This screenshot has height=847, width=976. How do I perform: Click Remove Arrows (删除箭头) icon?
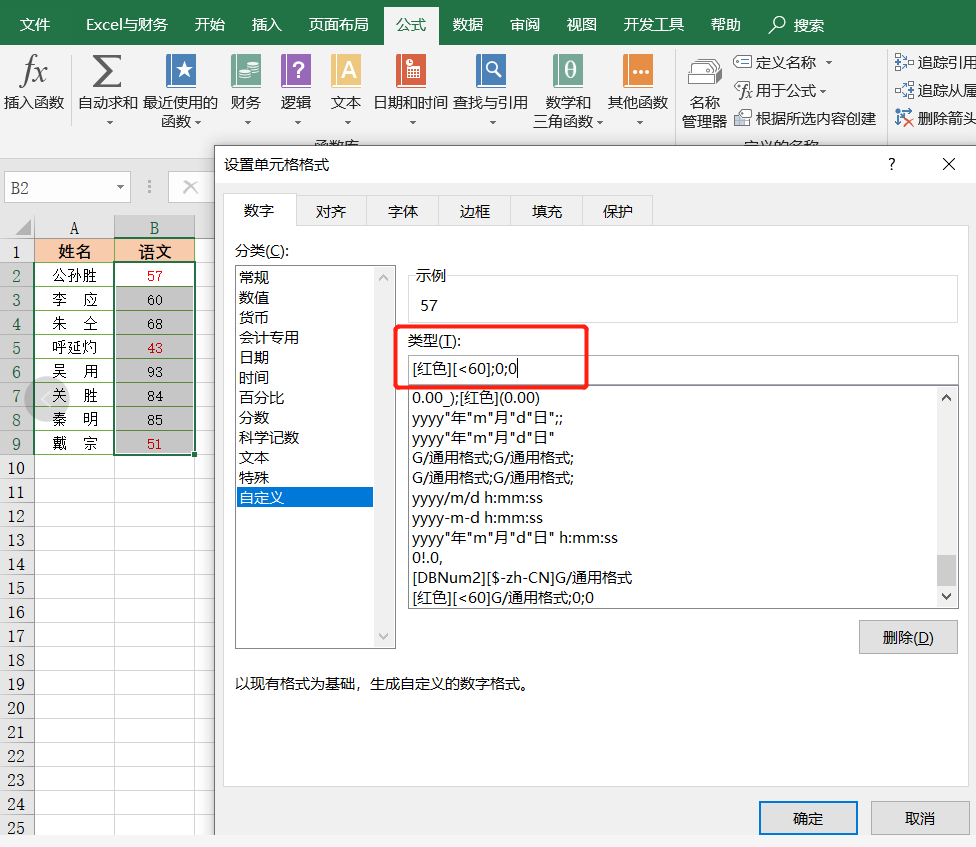[903, 118]
